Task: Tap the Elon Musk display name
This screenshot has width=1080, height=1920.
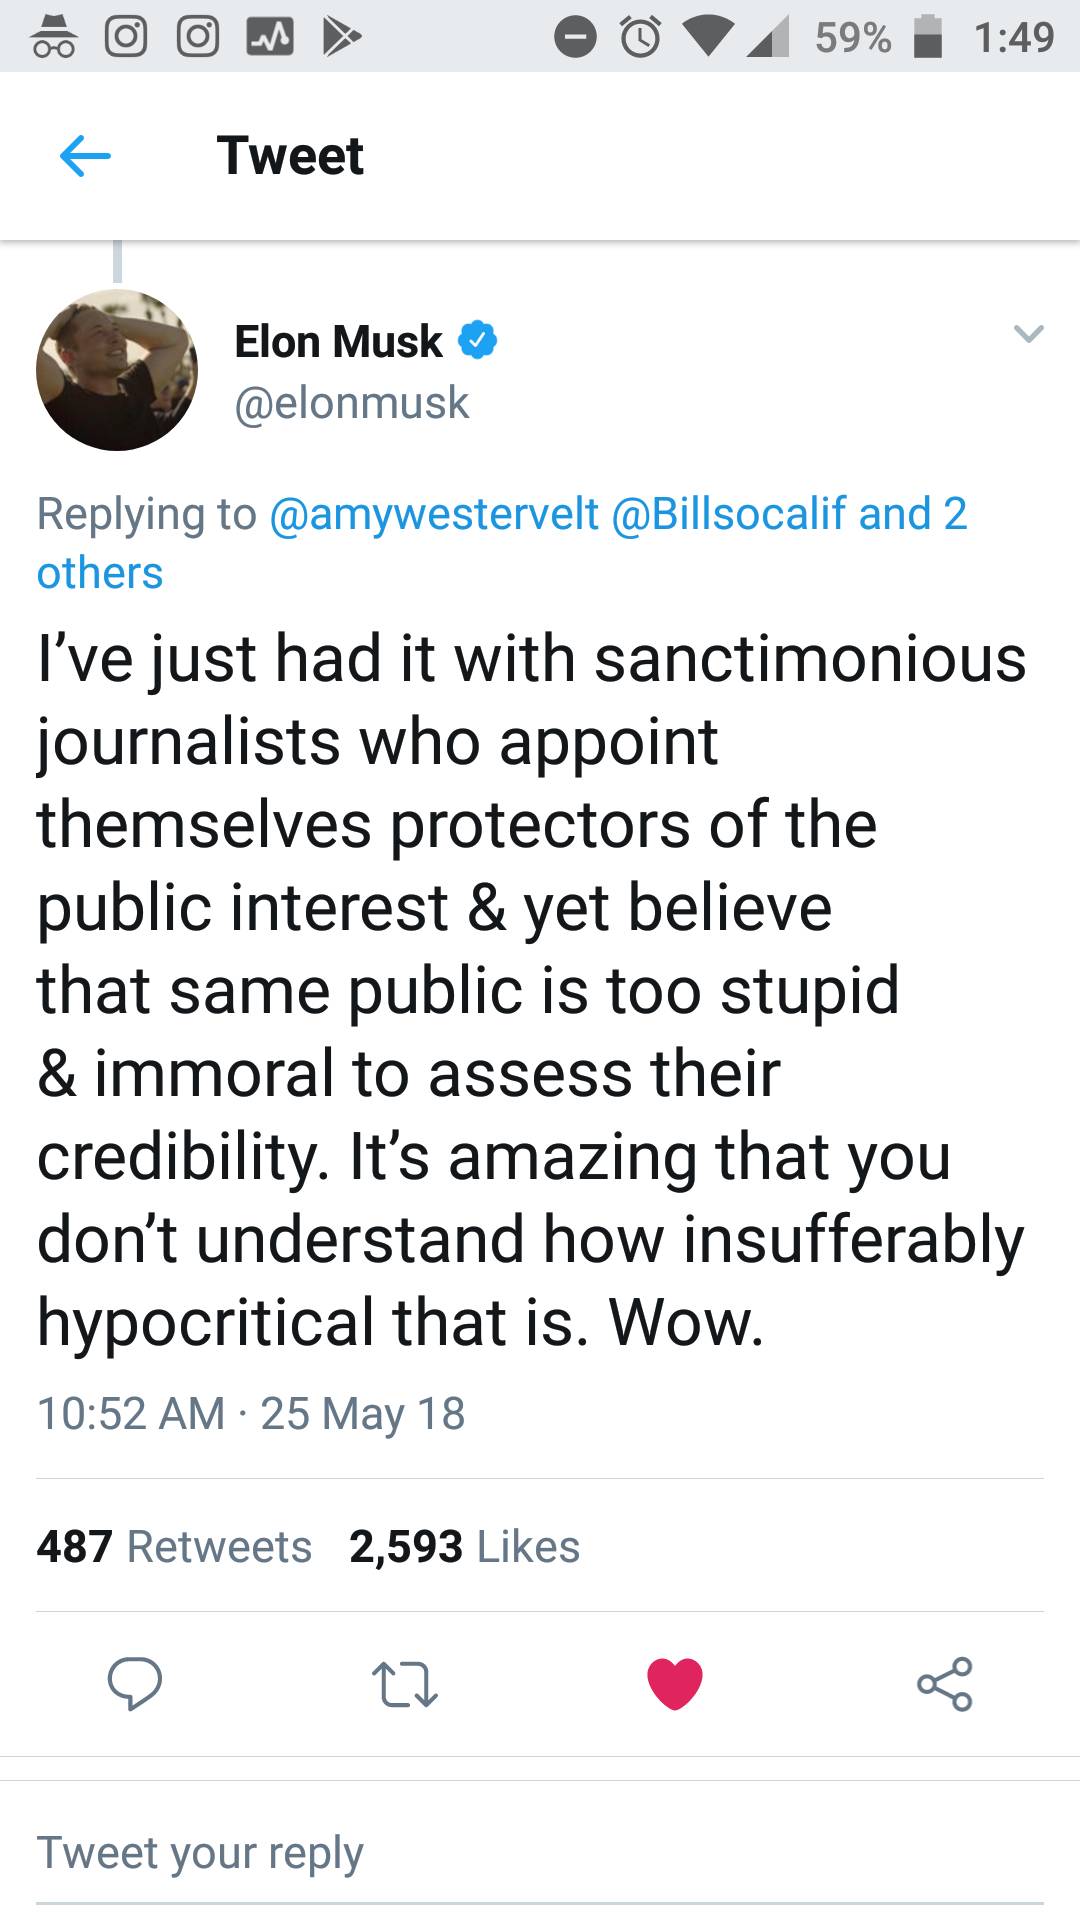Action: click(338, 341)
